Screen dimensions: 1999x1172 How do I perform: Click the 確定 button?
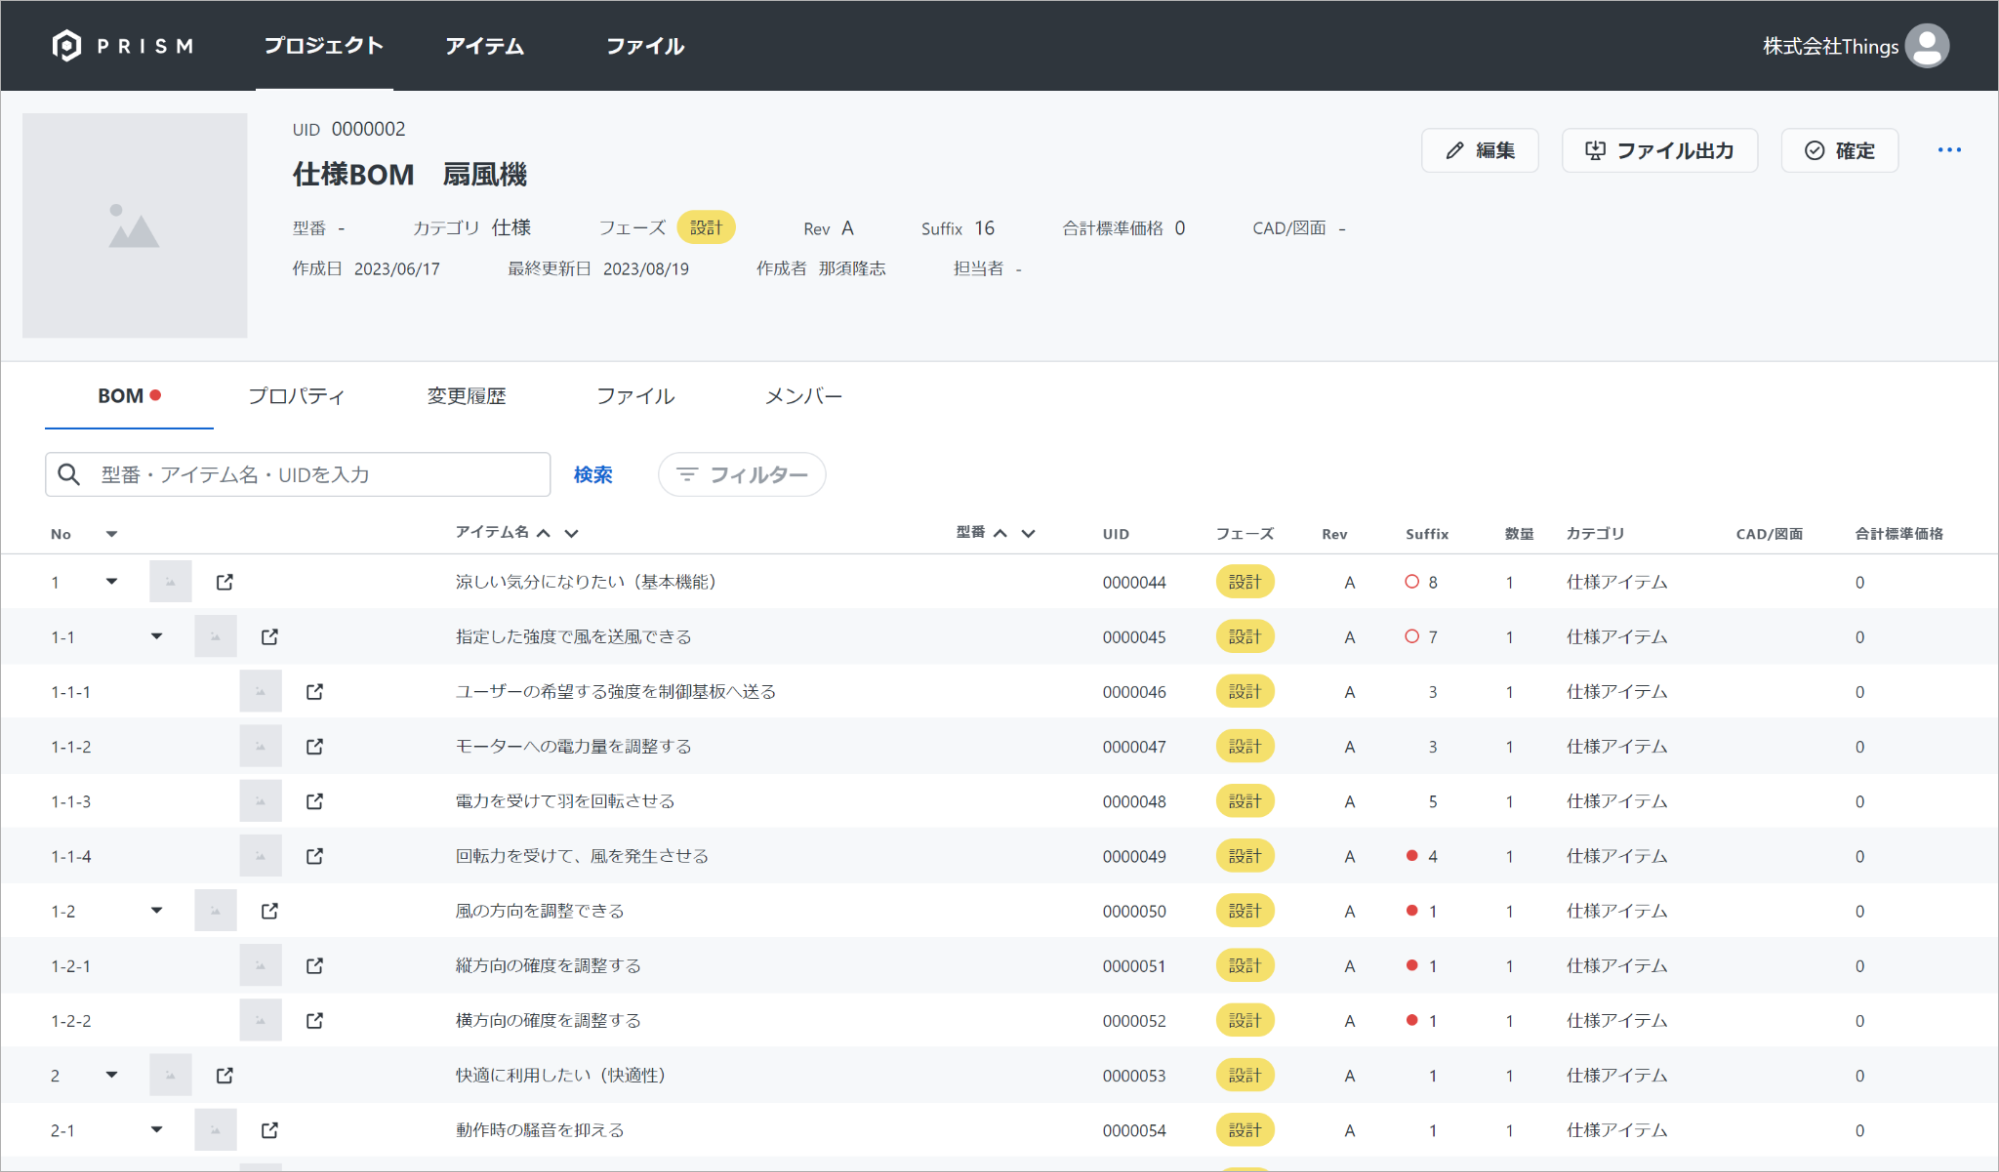click(x=1839, y=150)
